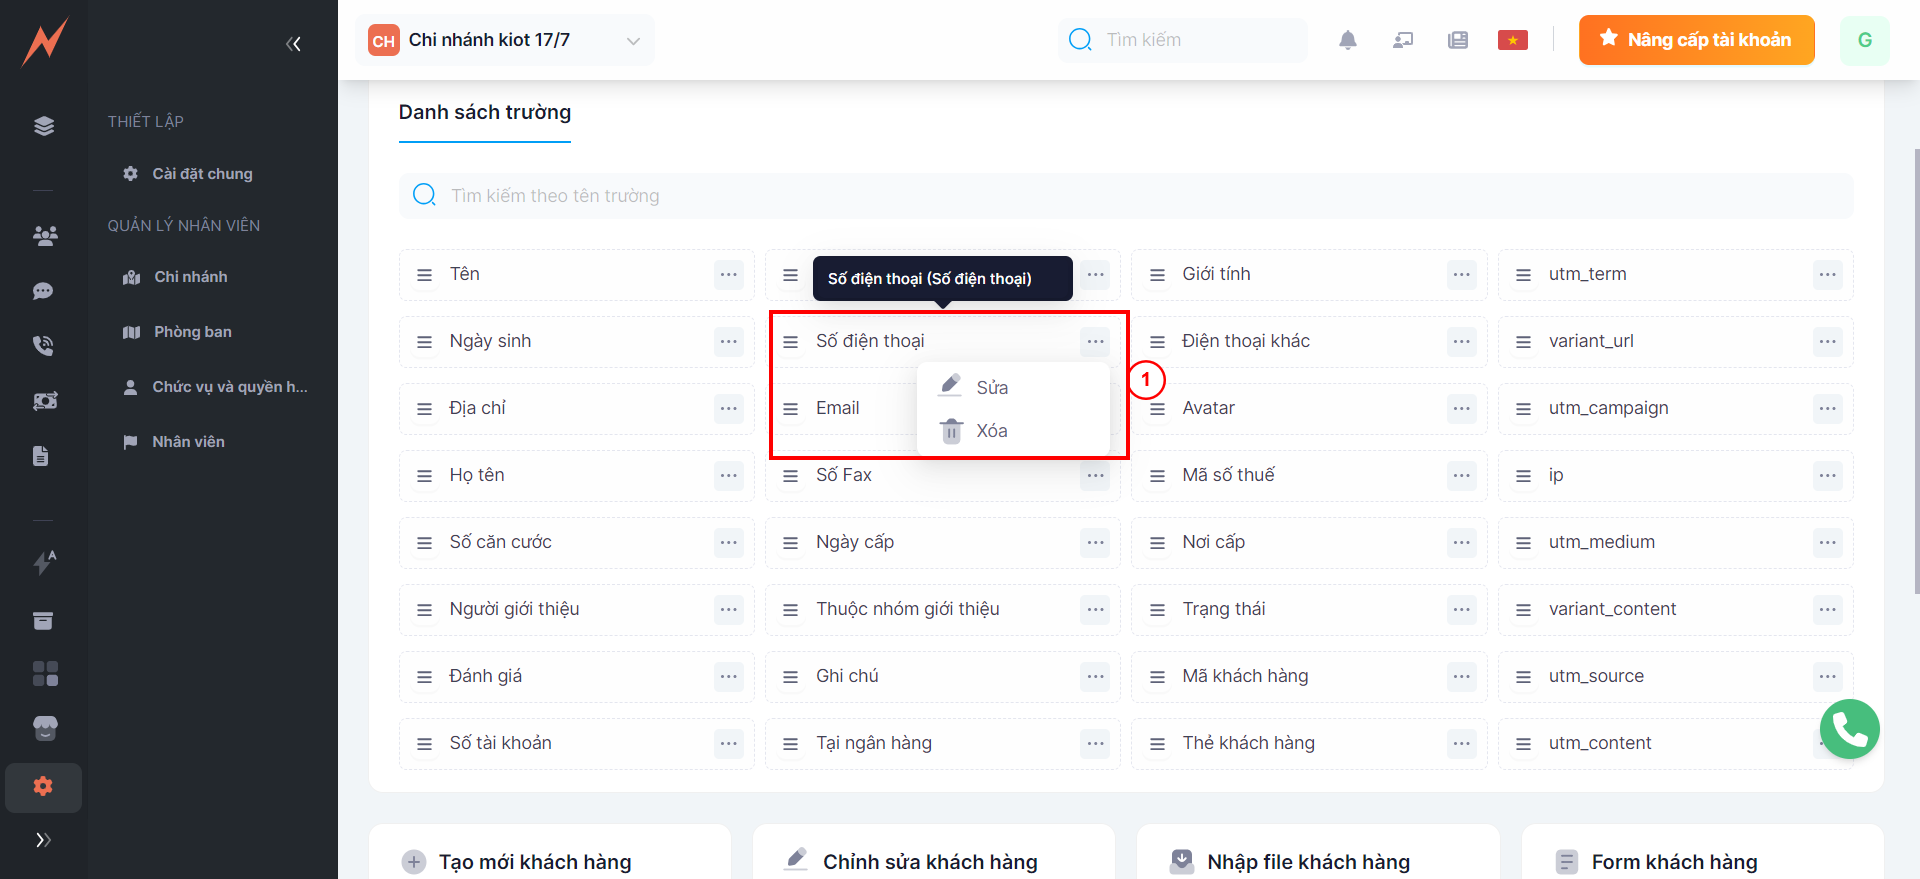Expand the left sidebar with bottom chevrons

coord(43,840)
